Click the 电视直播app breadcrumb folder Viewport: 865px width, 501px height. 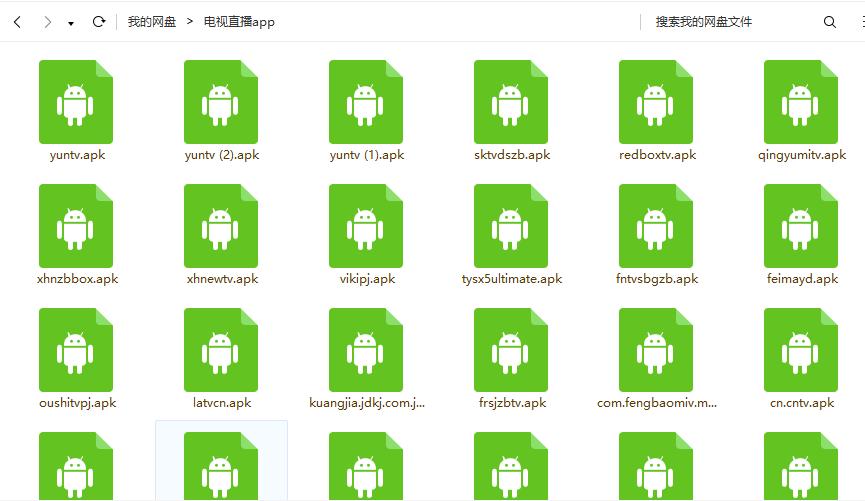point(239,22)
